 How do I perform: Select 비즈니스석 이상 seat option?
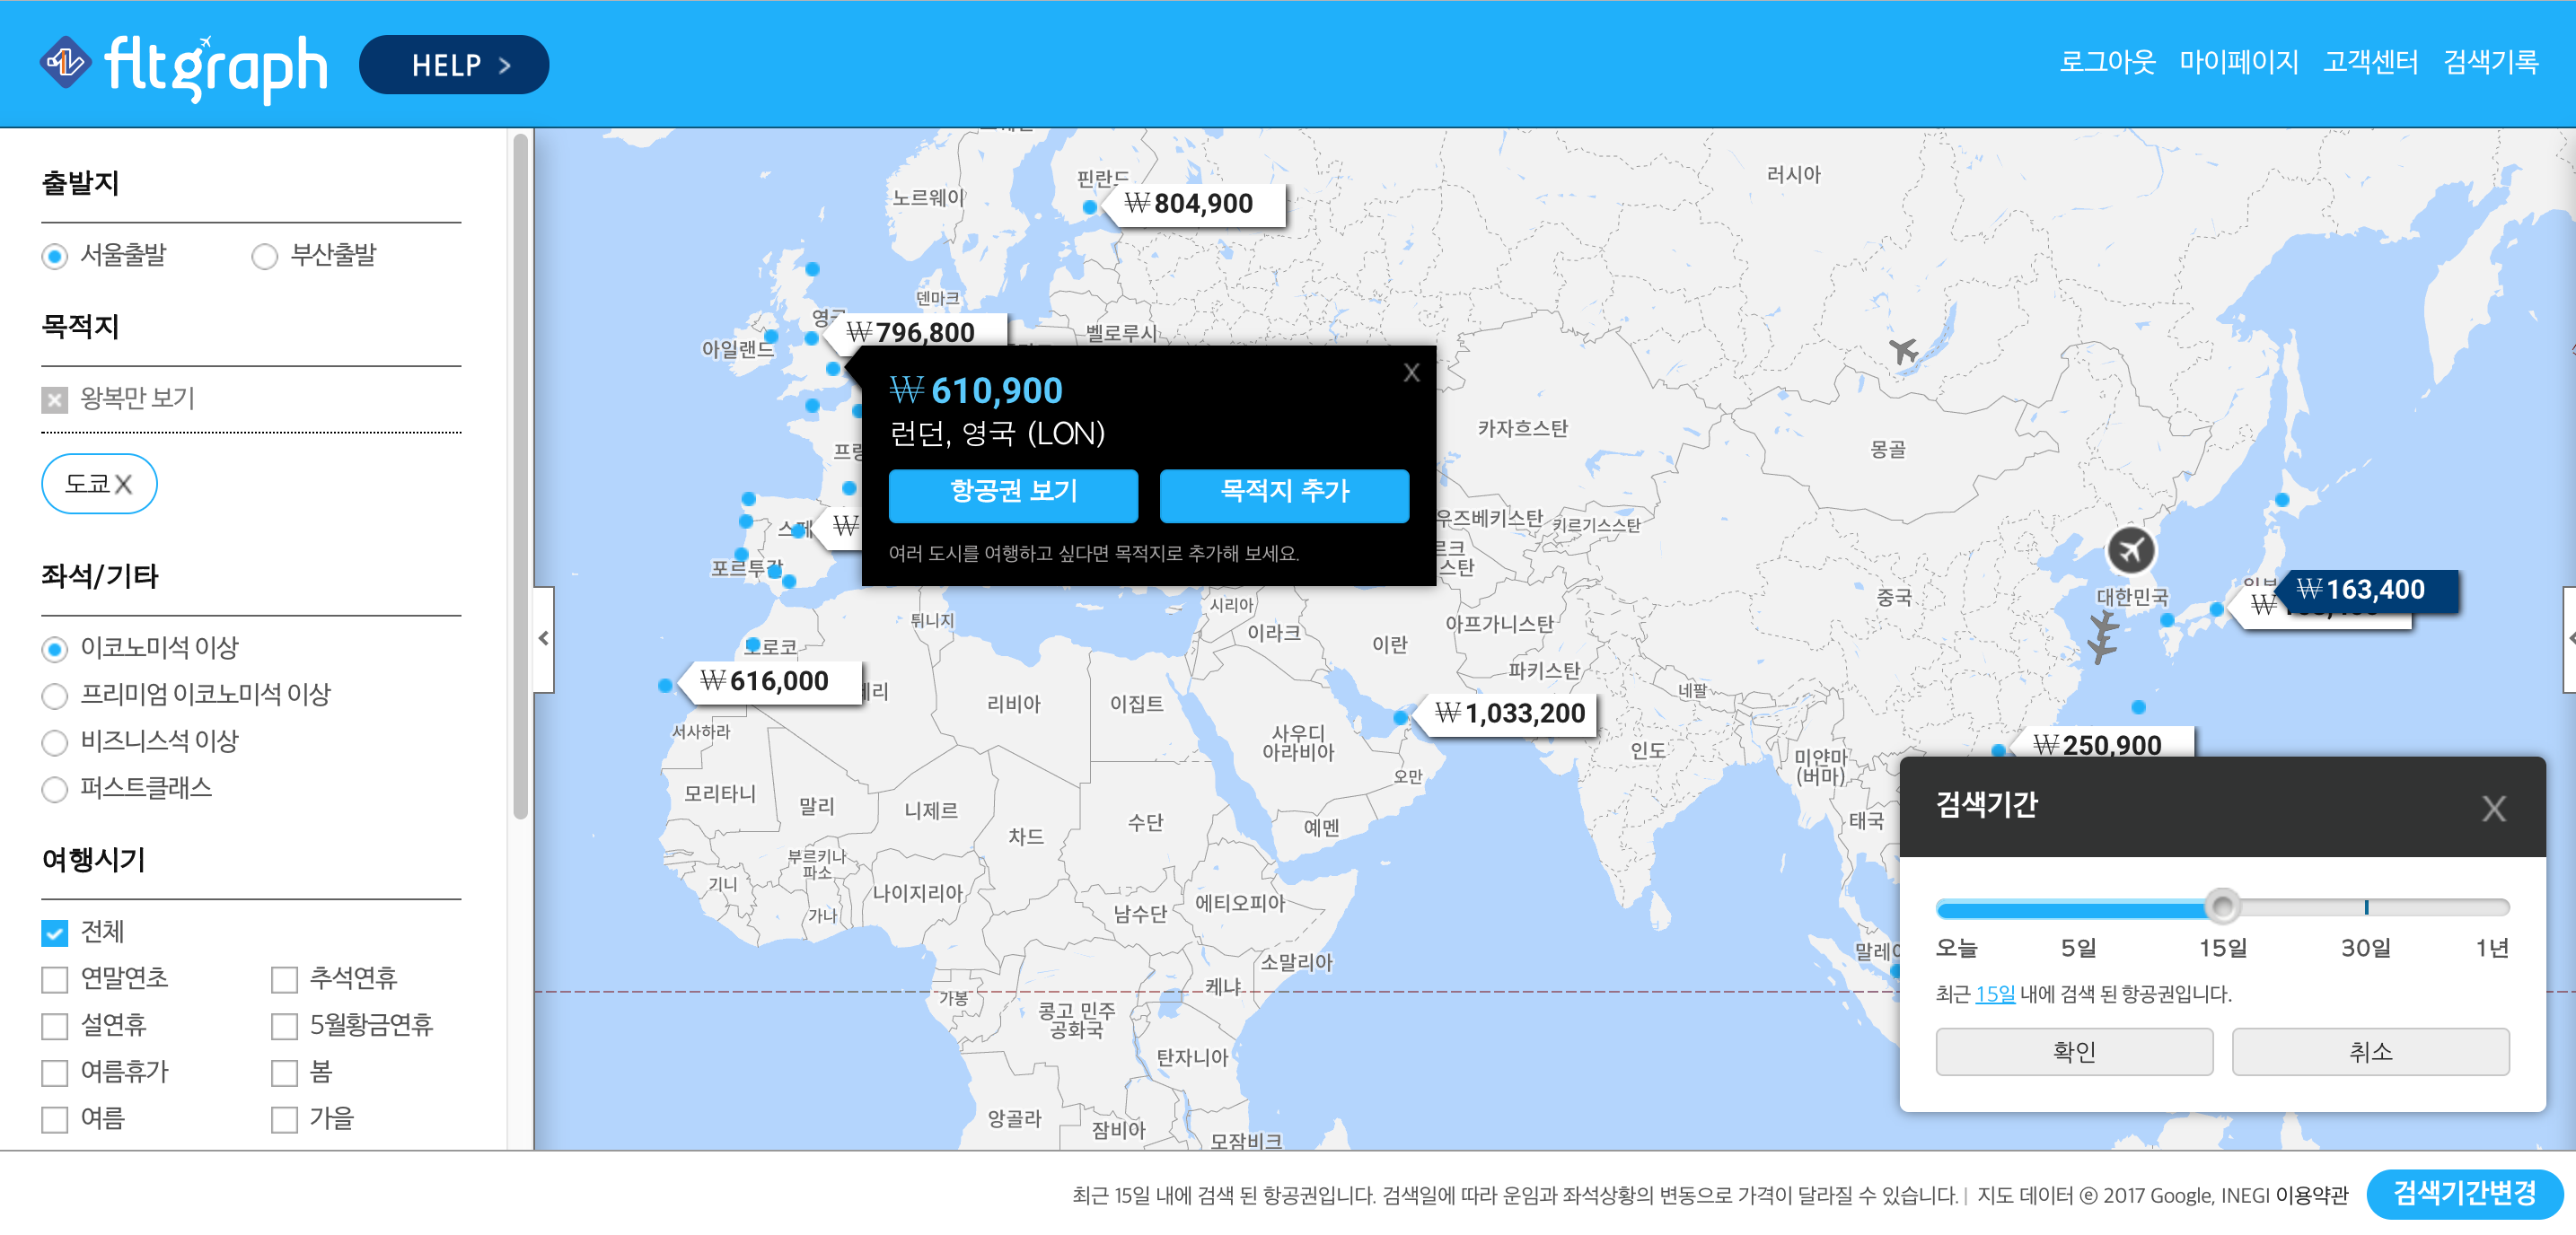point(55,742)
